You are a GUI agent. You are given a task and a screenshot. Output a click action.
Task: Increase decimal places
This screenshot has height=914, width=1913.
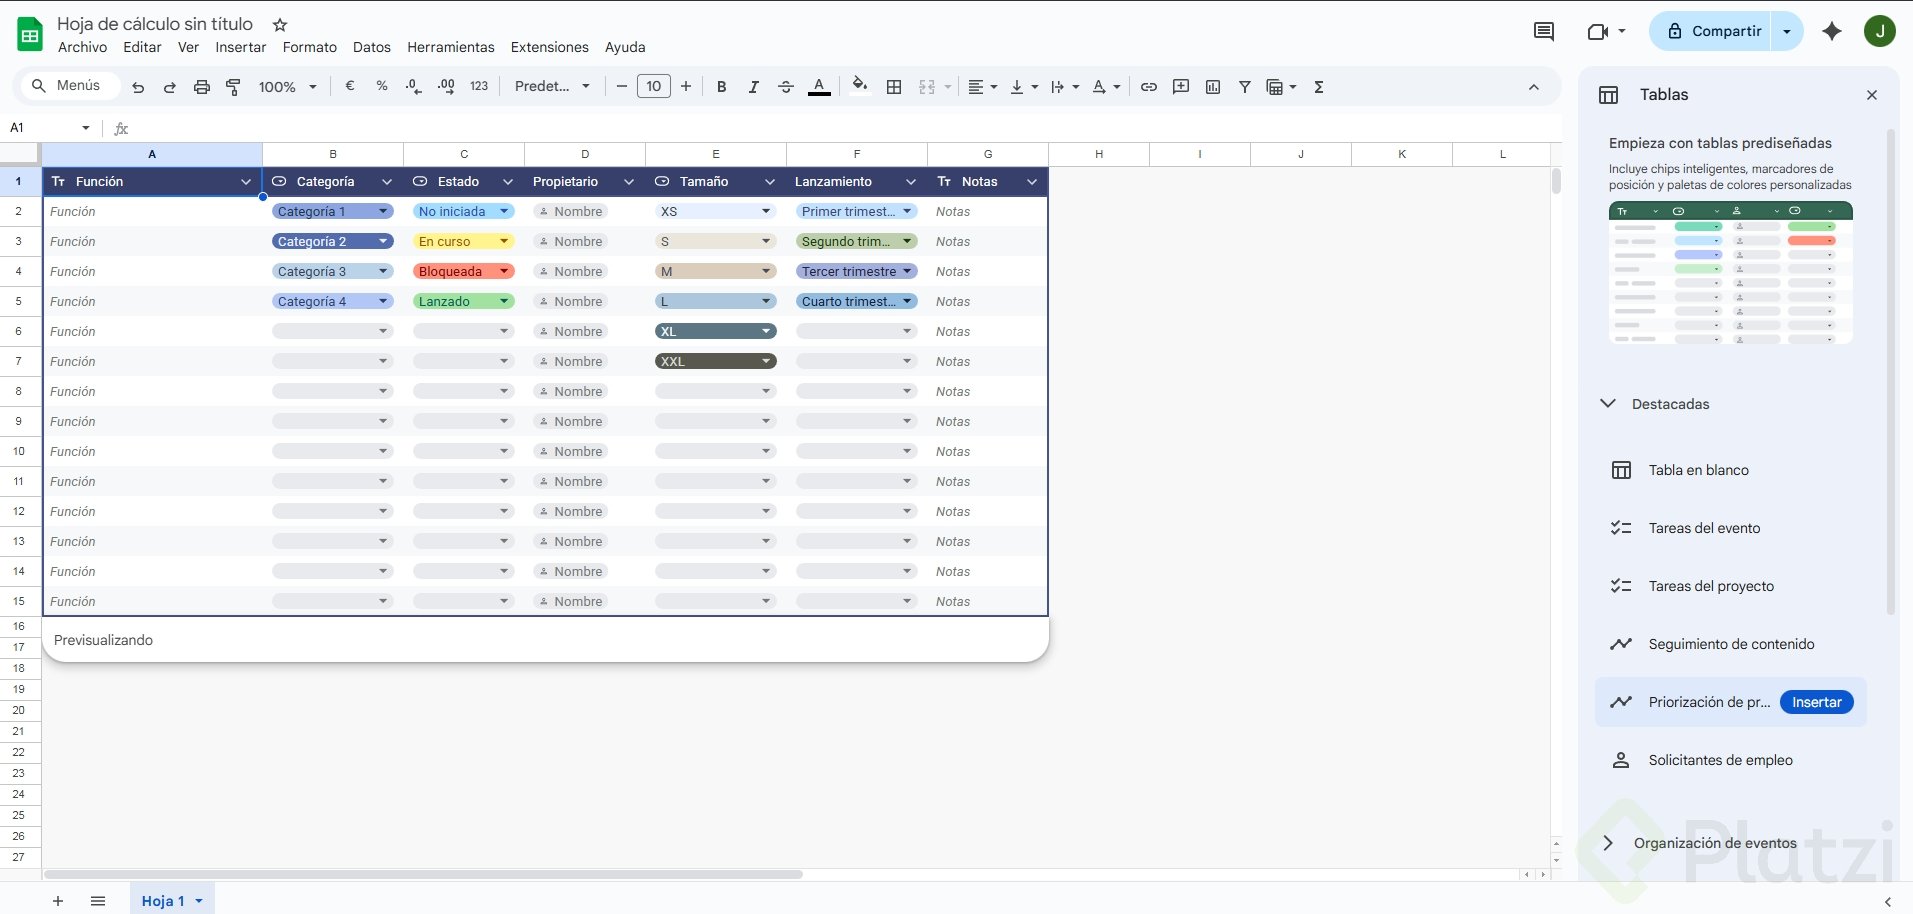(x=446, y=87)
